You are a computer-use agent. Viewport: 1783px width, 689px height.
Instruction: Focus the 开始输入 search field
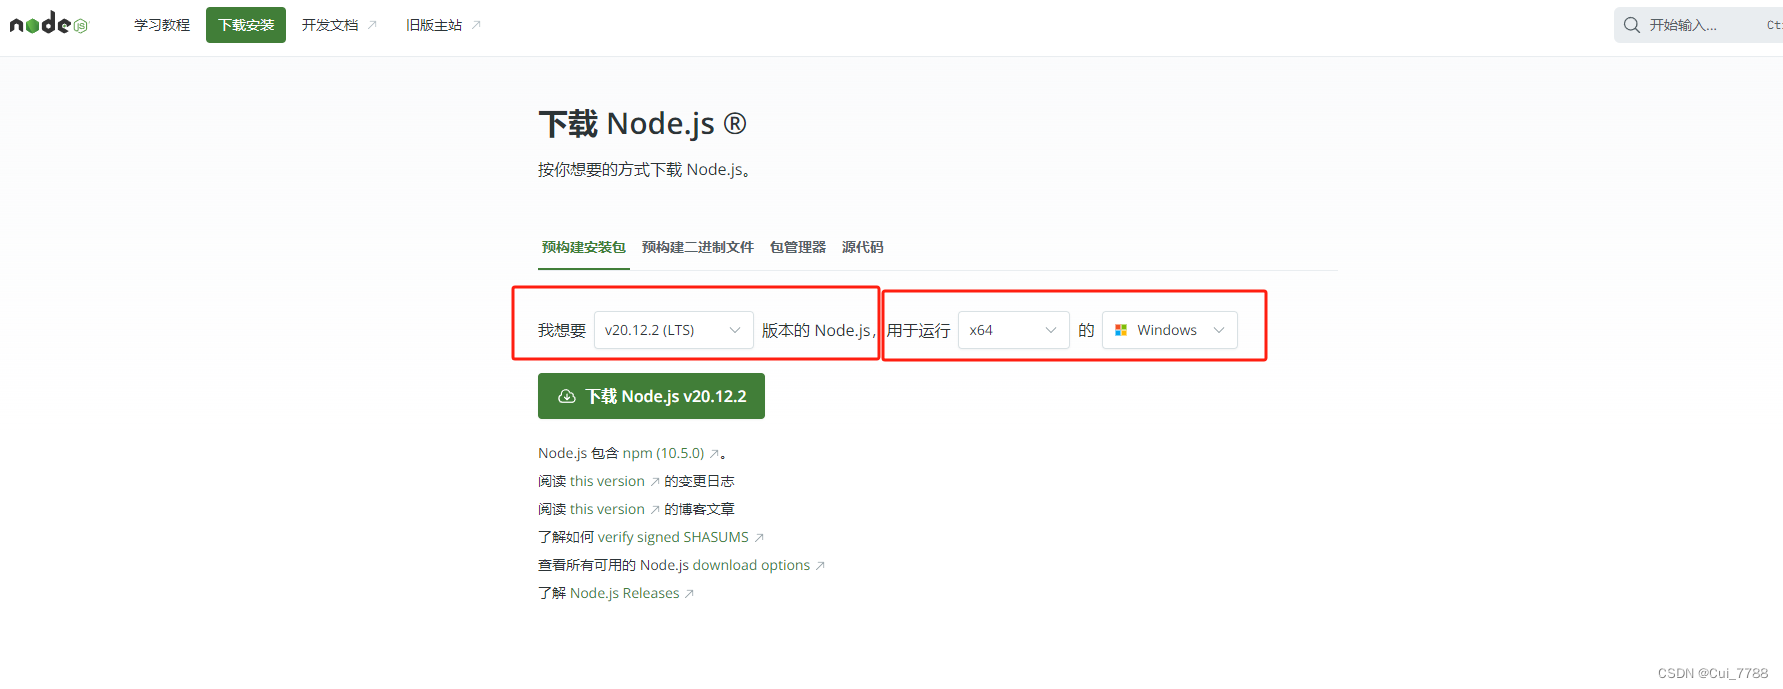click(1698, 25)
